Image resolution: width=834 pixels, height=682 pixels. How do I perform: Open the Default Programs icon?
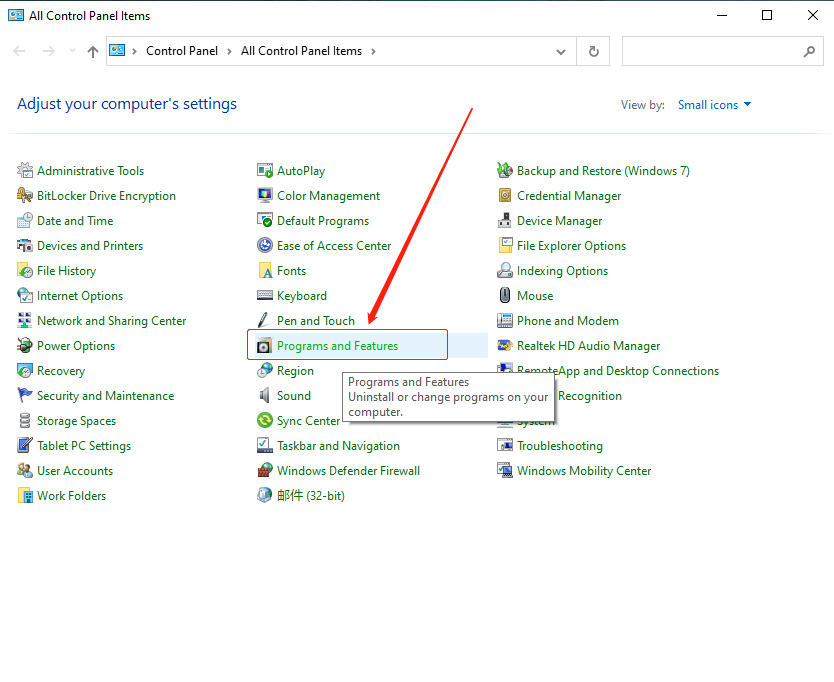[264, 220]
